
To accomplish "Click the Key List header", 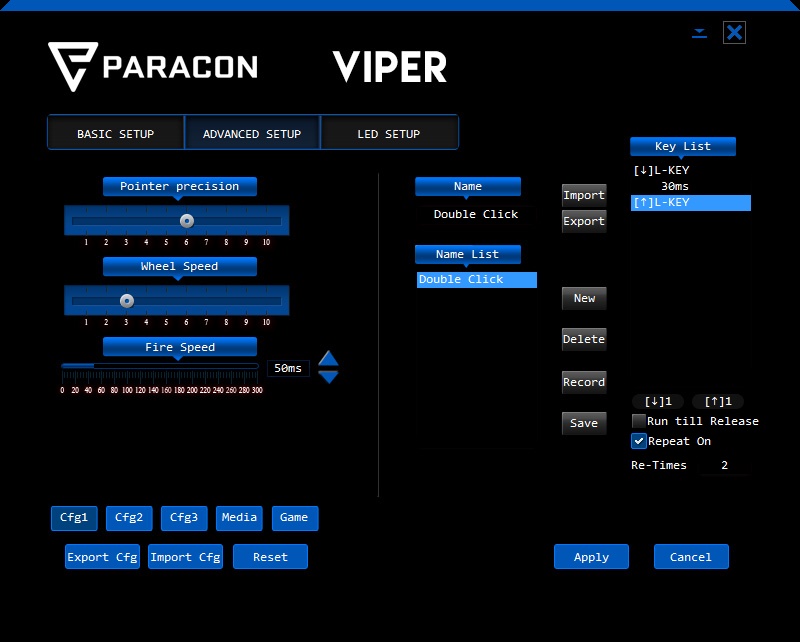I will [x=683, y=146].
